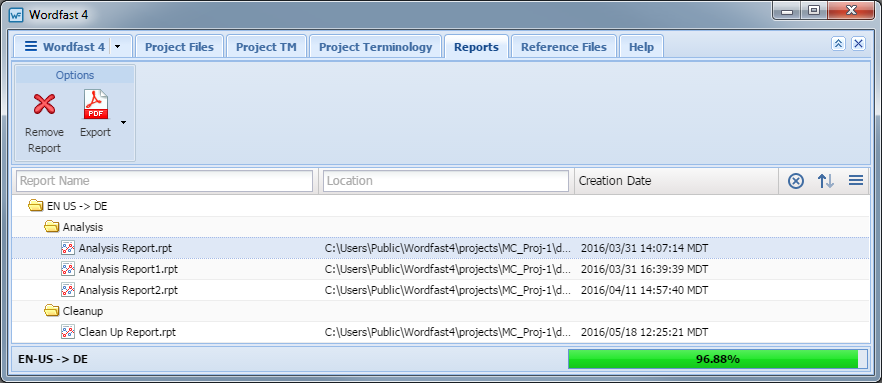Open the Wordfast 4 hamburger menu

30,47
